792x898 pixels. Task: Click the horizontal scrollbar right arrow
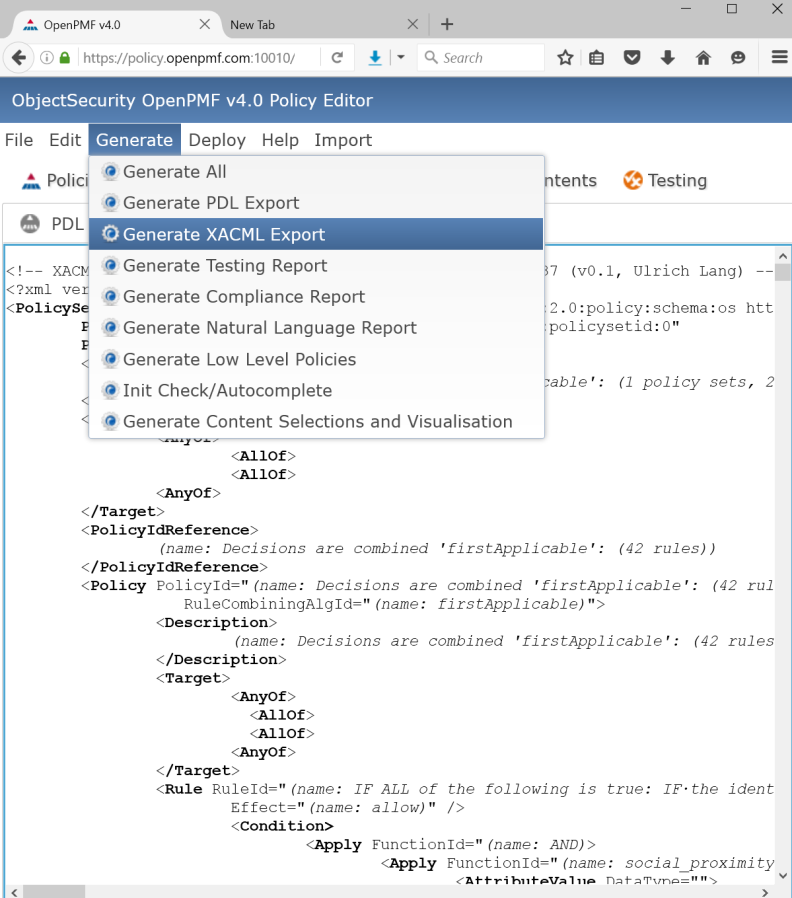click(x=765, y=892)
